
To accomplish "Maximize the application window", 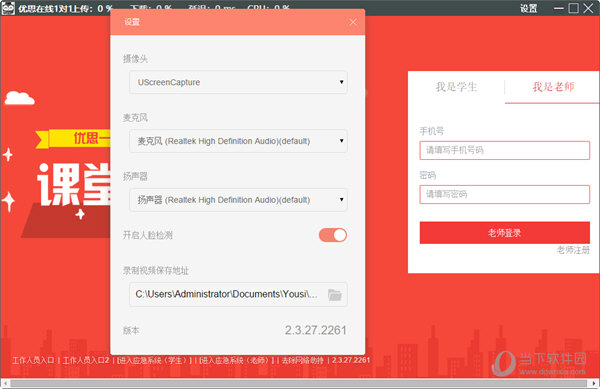I will pos(573,8).
